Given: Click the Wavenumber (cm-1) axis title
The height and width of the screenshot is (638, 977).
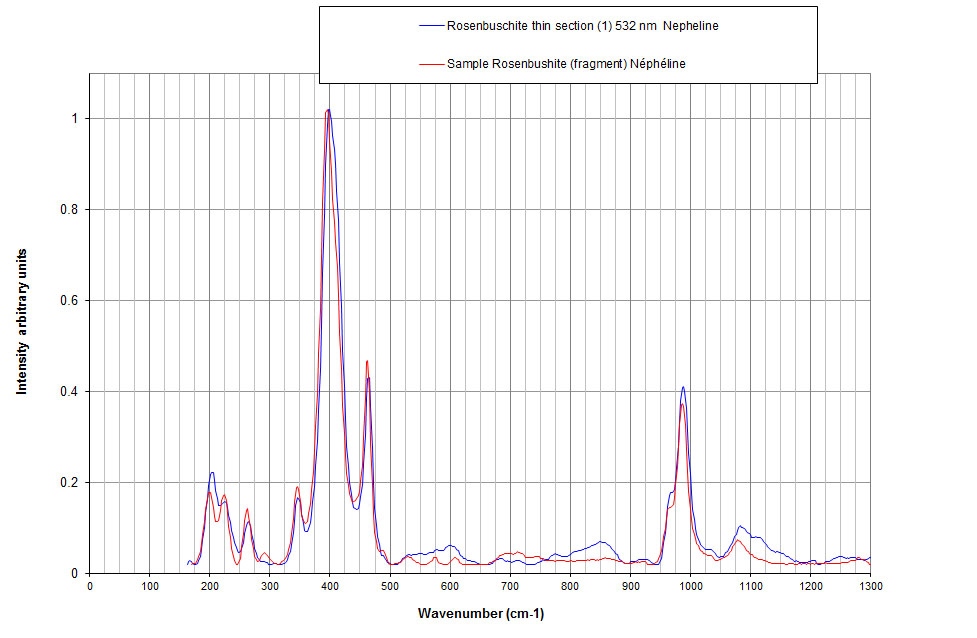Looking at the screenshot, I should [479, 613].
